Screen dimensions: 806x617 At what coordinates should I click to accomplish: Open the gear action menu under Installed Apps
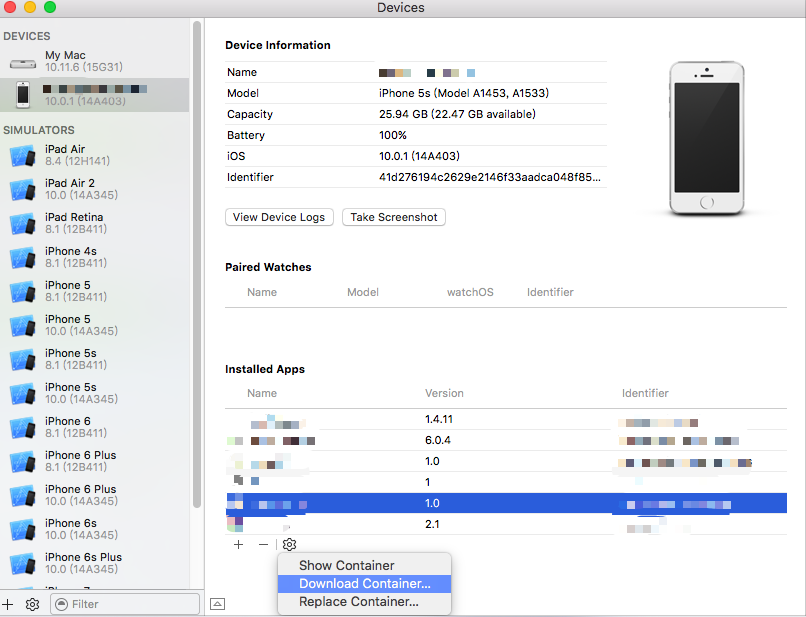[x=289, y=545]
